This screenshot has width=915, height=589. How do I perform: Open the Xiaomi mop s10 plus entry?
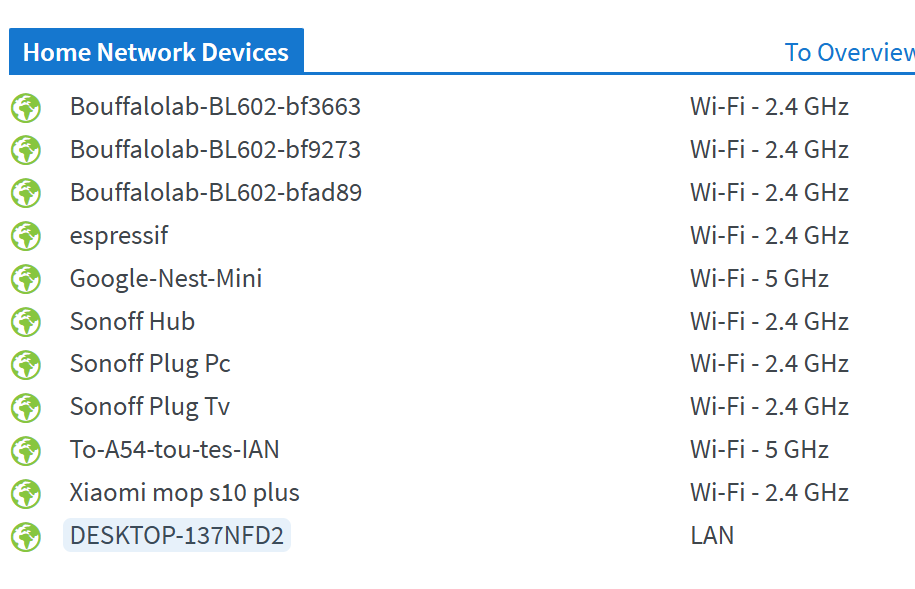184,493
